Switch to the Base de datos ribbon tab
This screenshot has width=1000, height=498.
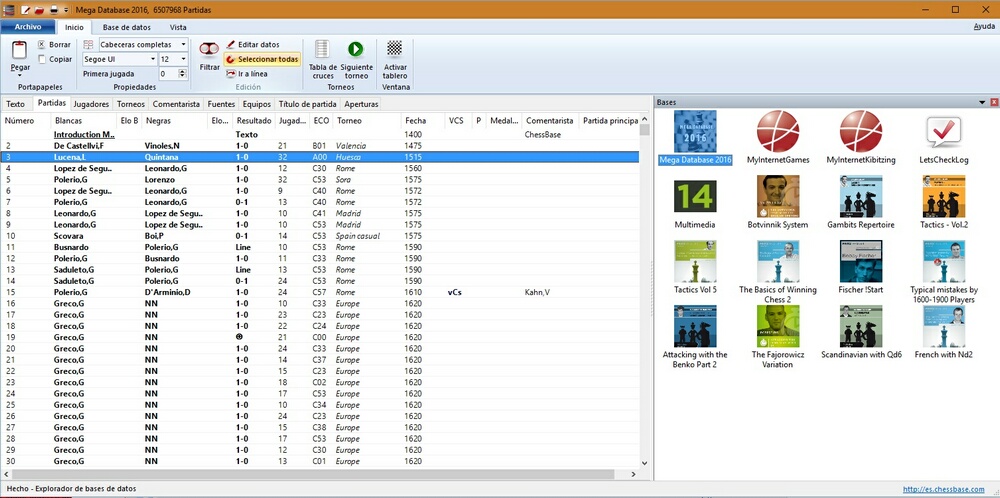pos(126,27)
